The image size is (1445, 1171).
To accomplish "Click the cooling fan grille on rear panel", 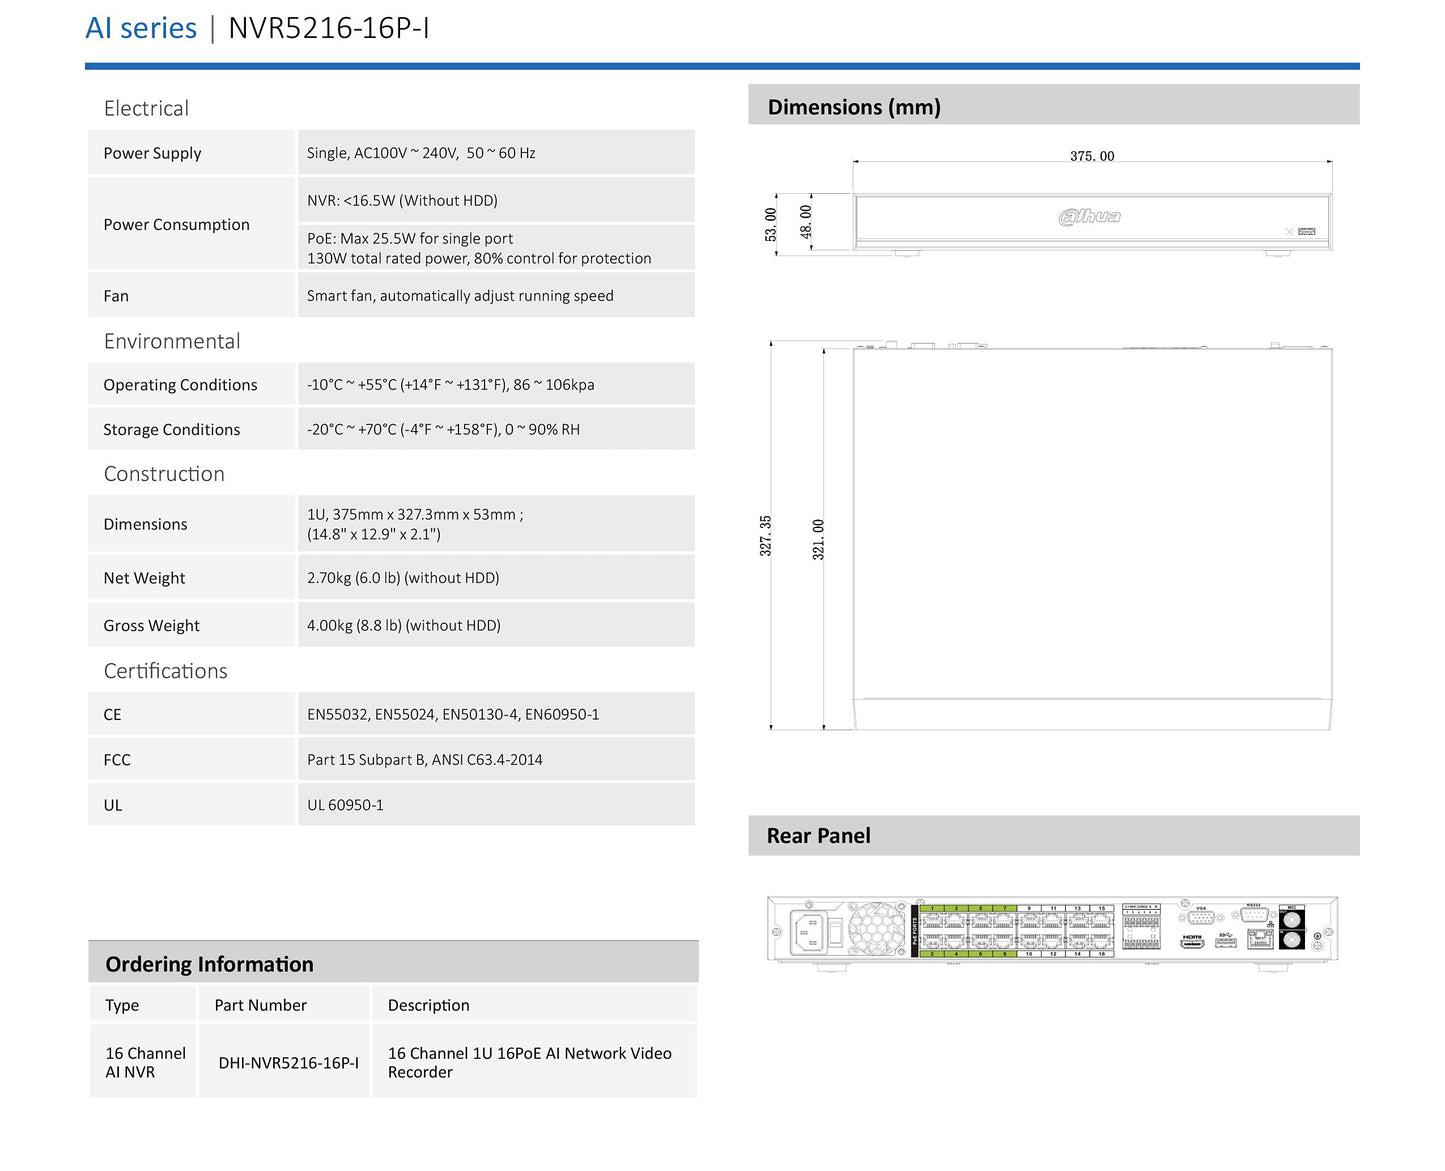I will [877, 929].
